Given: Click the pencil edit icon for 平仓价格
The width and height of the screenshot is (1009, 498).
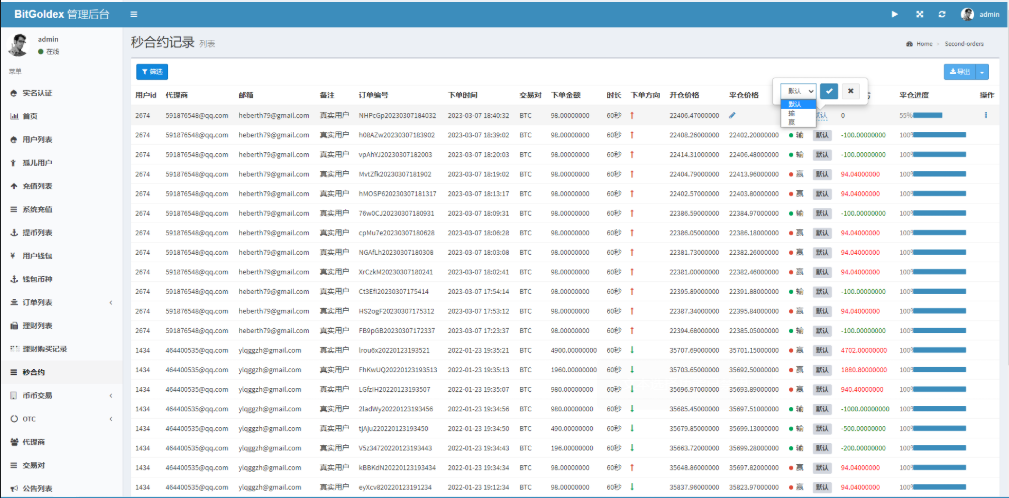Looking at the screenshot, I should click(732, 116).
